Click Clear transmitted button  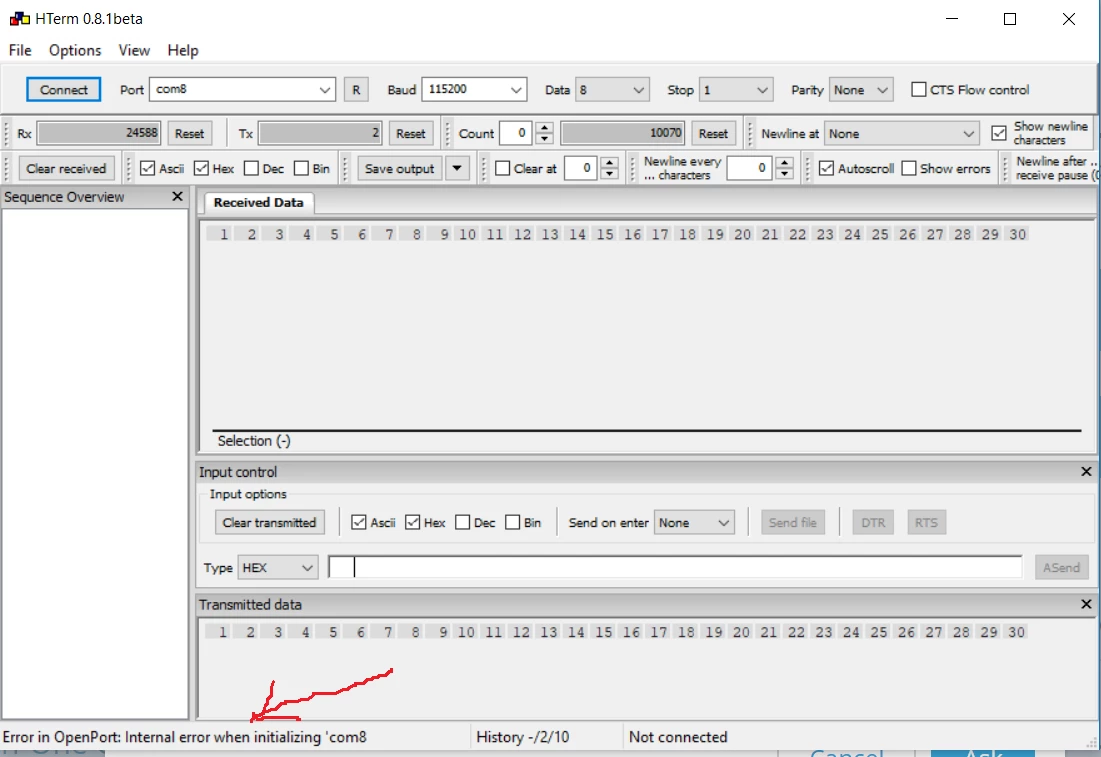(269, 522)
